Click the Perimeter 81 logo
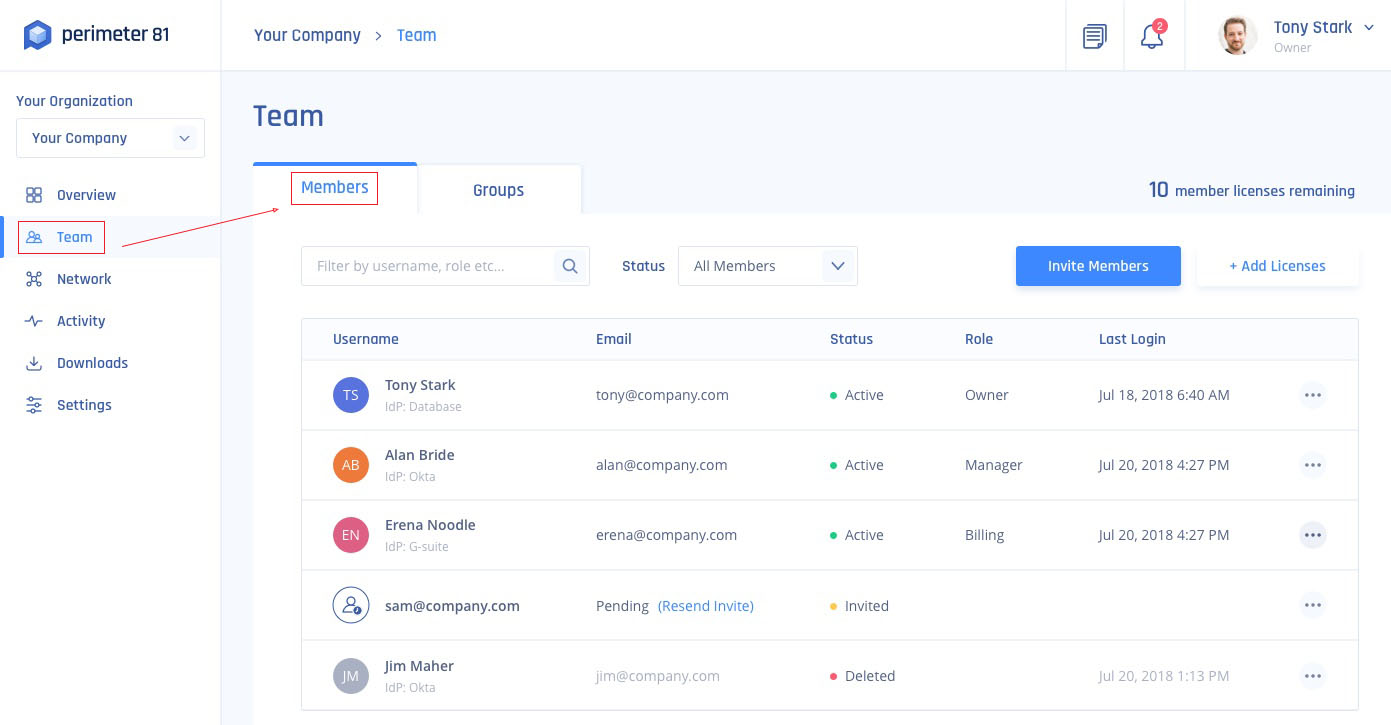The height and width of the screenshot is (725, 1391). click(97, 35)
